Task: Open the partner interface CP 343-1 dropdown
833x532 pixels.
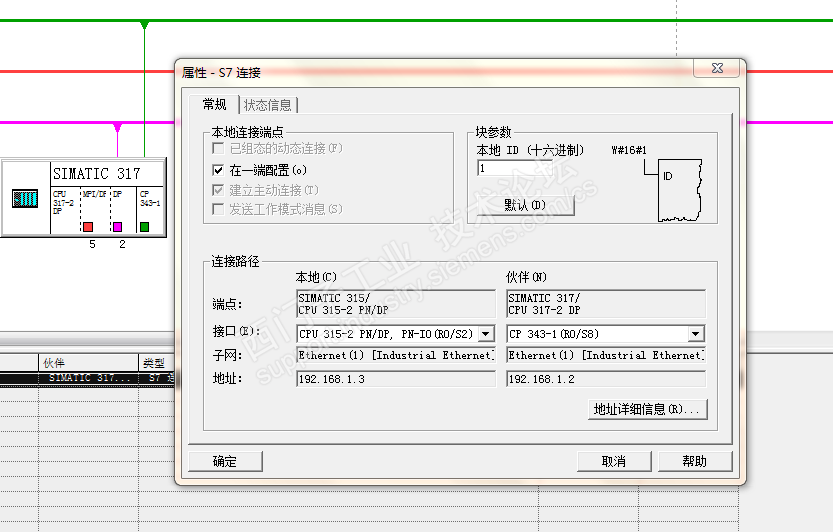Action: point(695,334)
